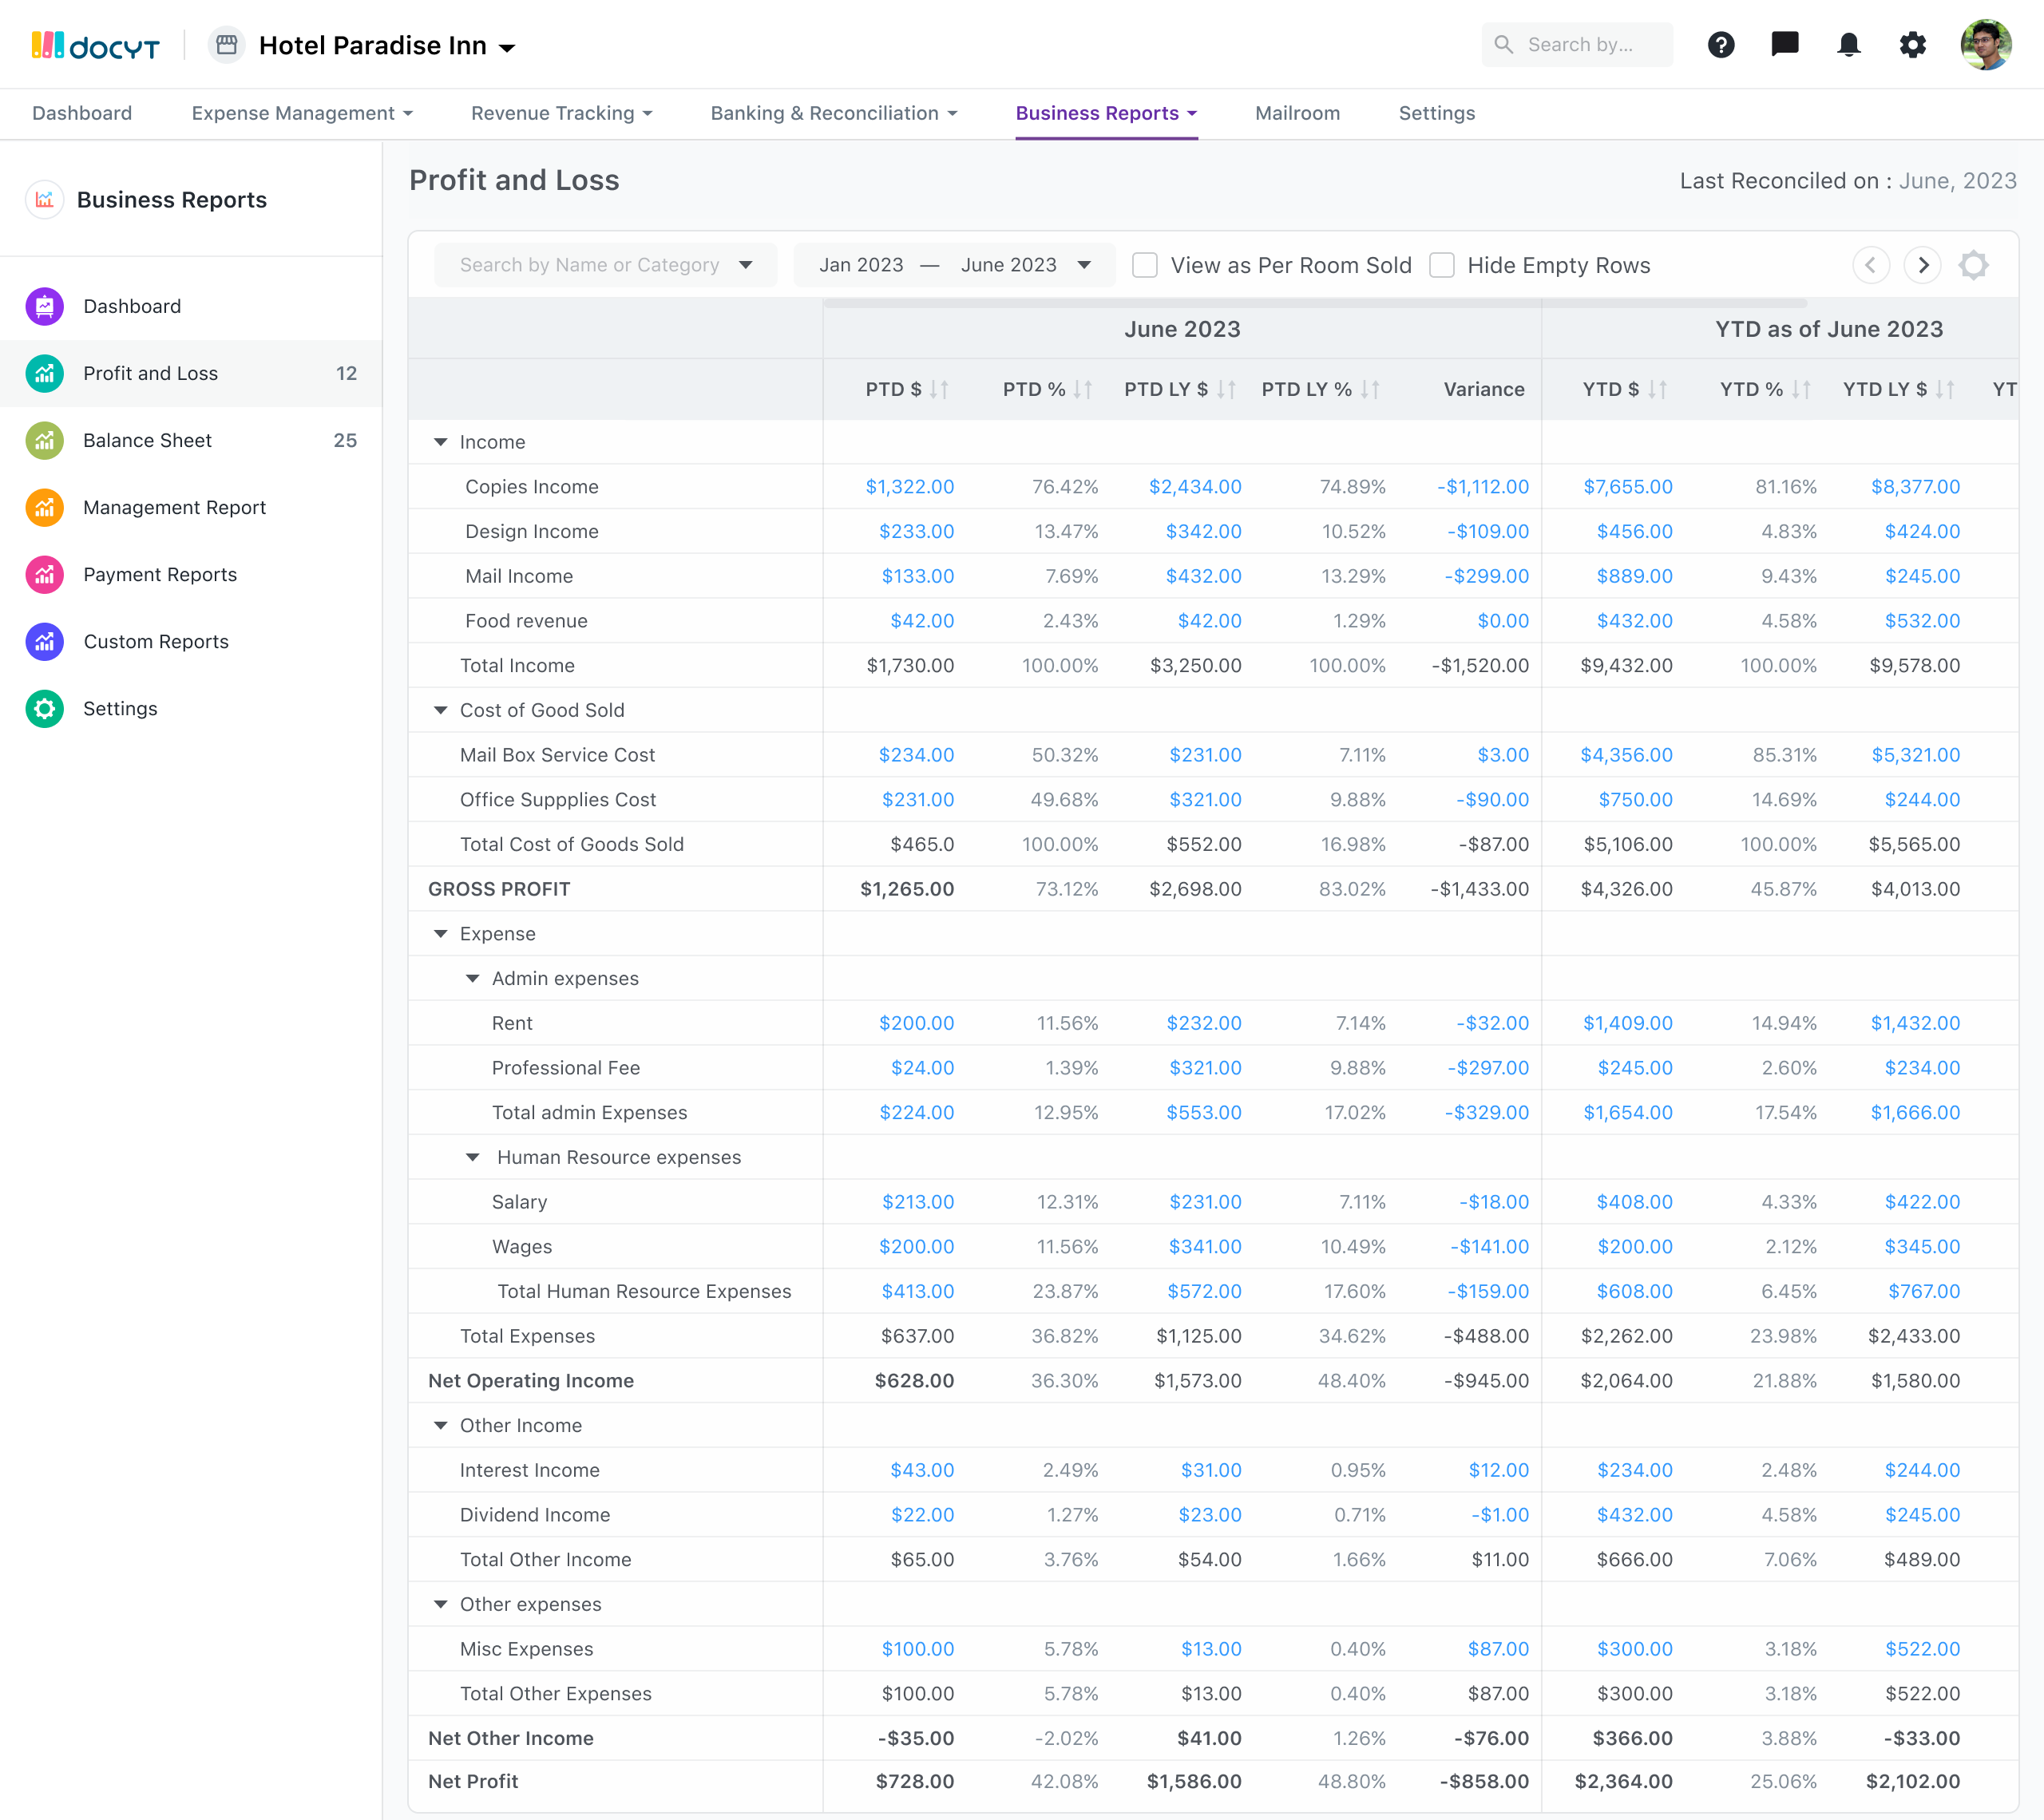2044x1820 pixels.
Task: Open the Jan 2023 to June 2023 date picker
Action: pyautogui.click(x=954, y=265)
